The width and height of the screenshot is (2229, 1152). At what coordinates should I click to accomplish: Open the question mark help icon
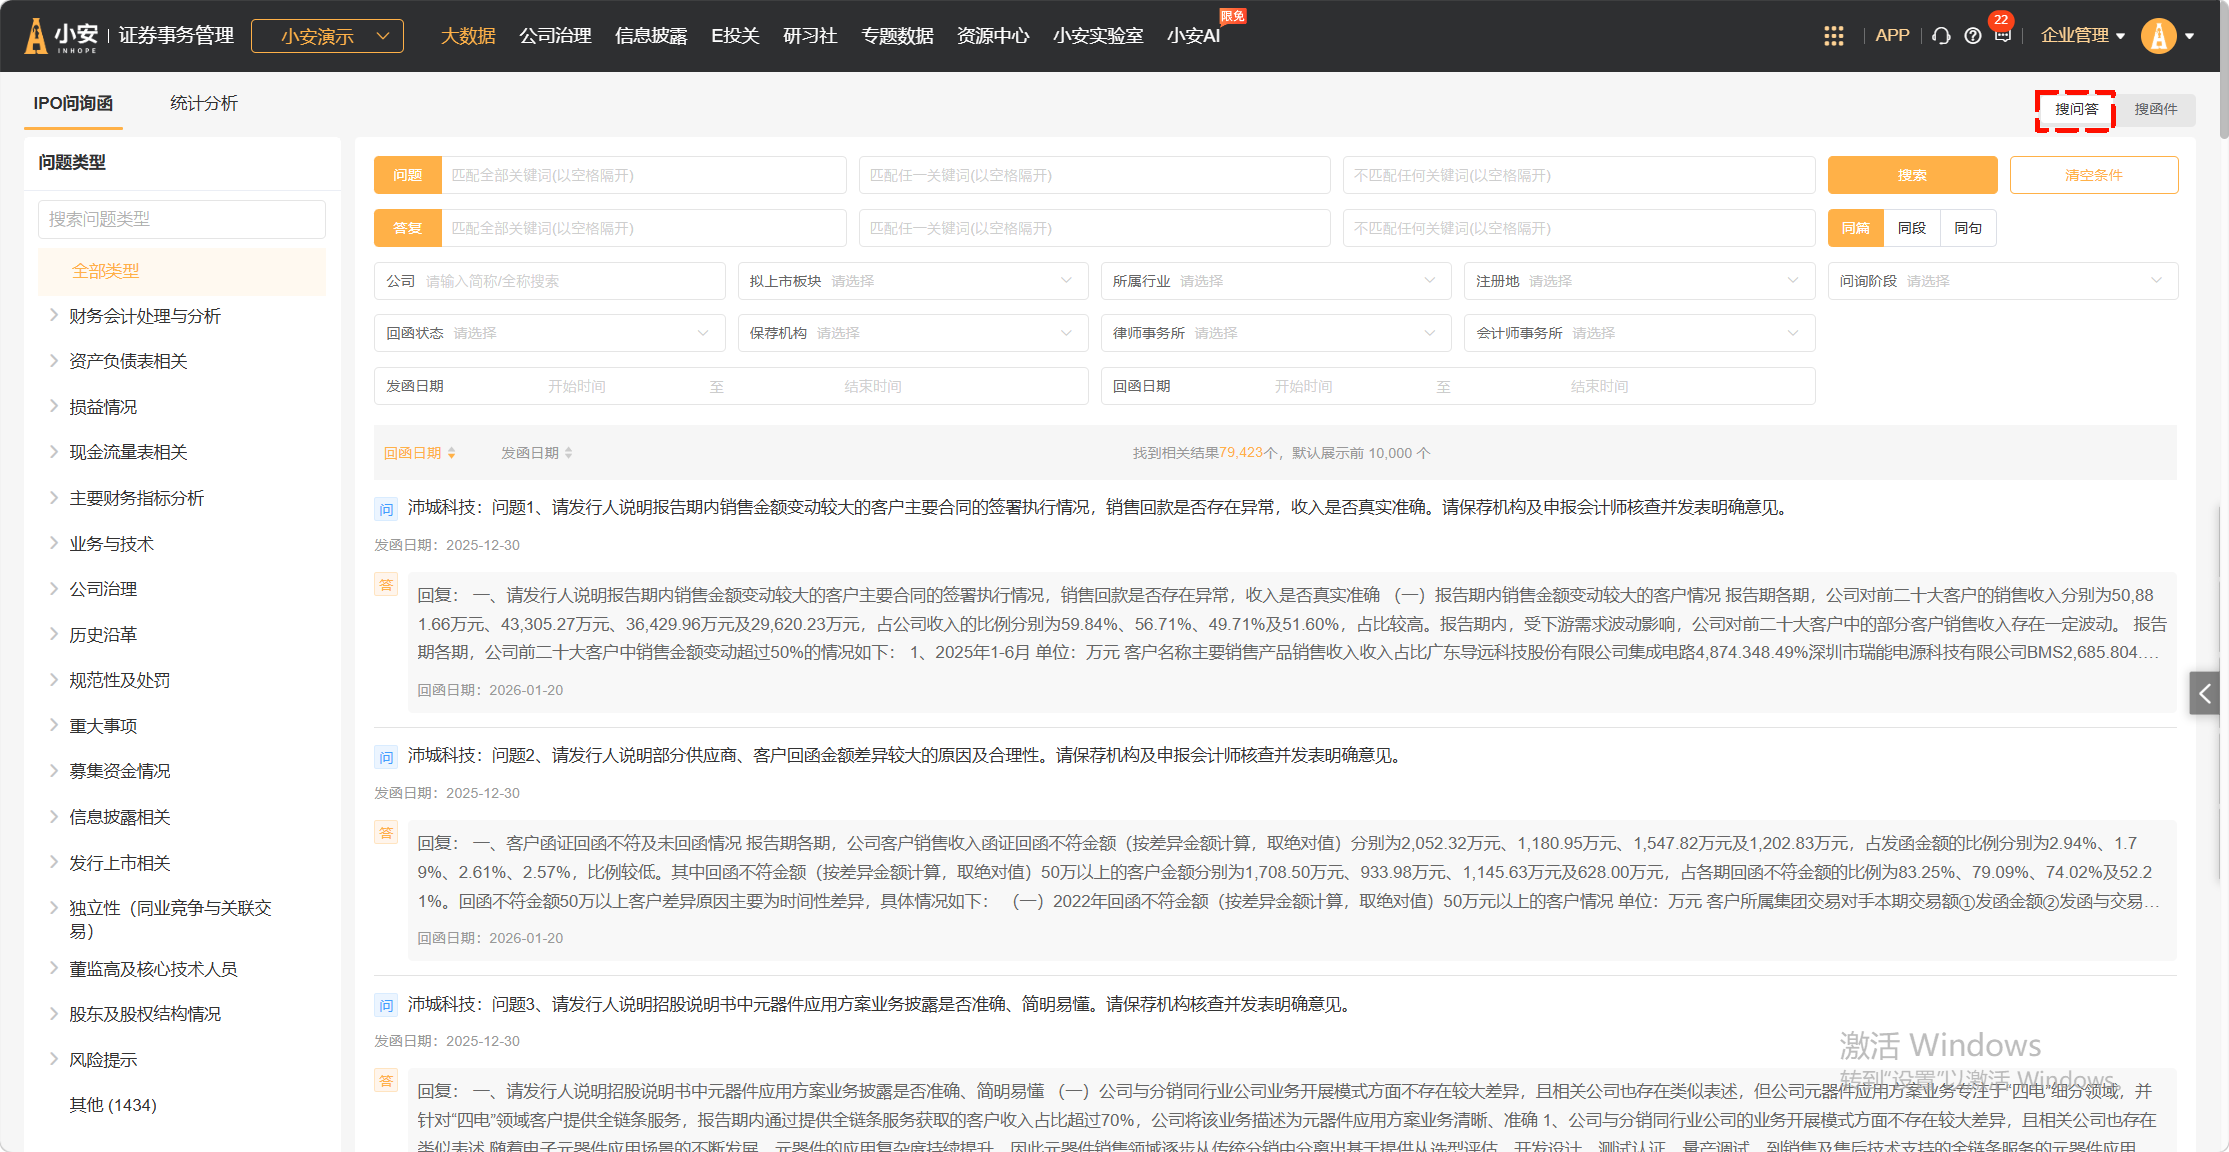(x=1972, y=36)
